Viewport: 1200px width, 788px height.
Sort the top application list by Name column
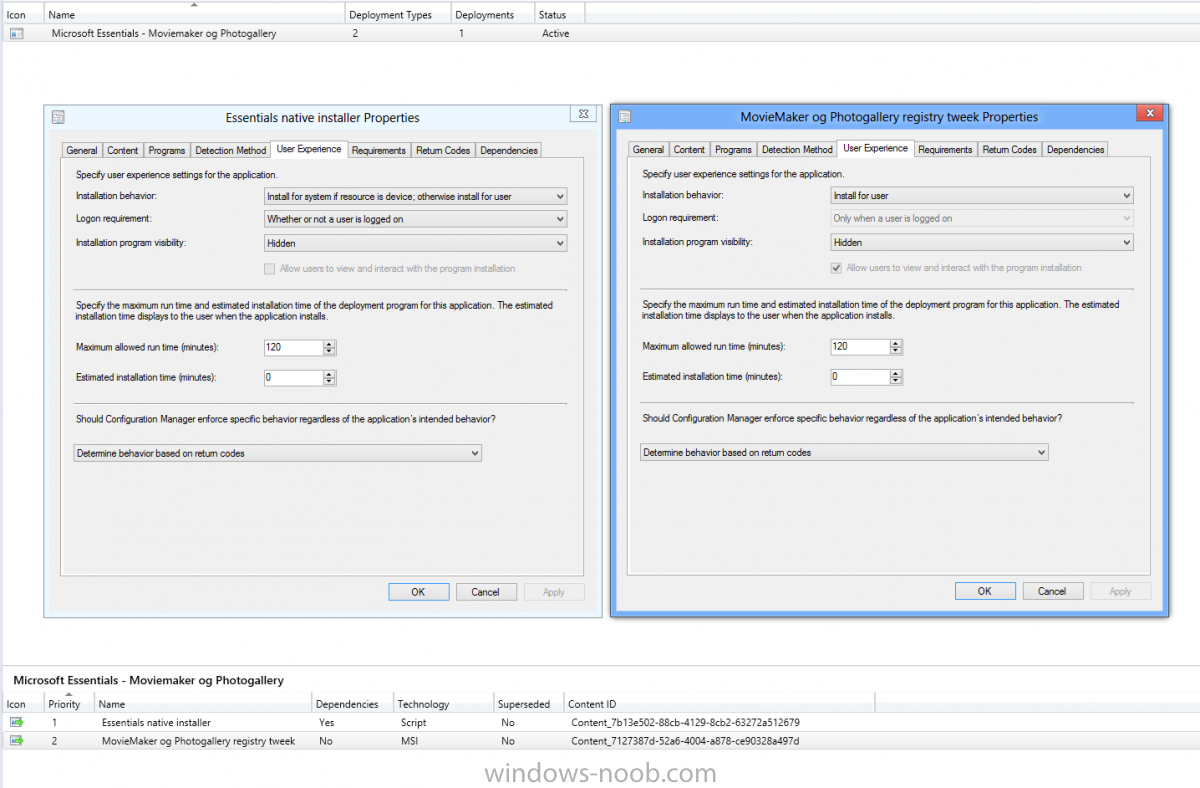click(x=194, y=15)
